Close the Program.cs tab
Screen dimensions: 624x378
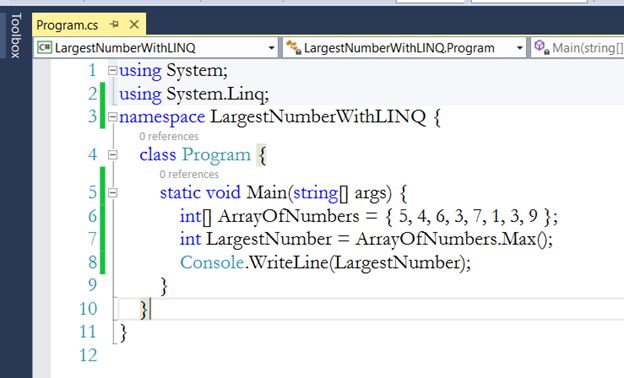[x=135, y=25]
